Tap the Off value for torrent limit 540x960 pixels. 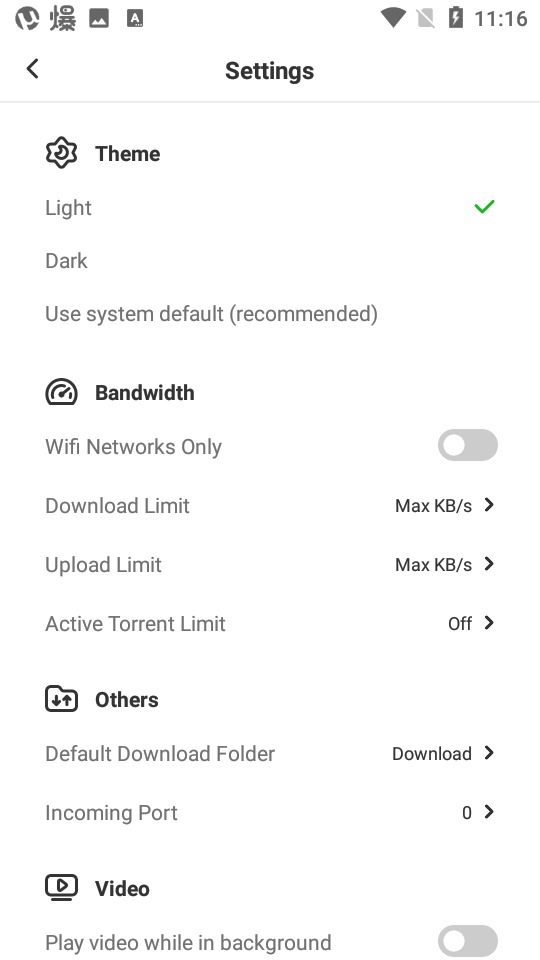(460, 623)
